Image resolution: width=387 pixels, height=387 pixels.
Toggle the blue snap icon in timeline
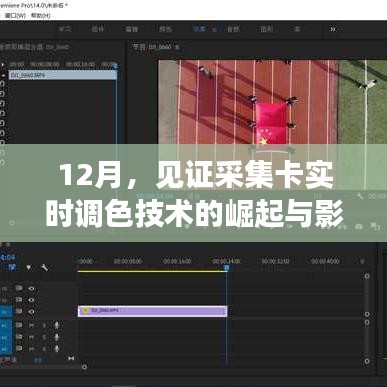click(12, 267)
